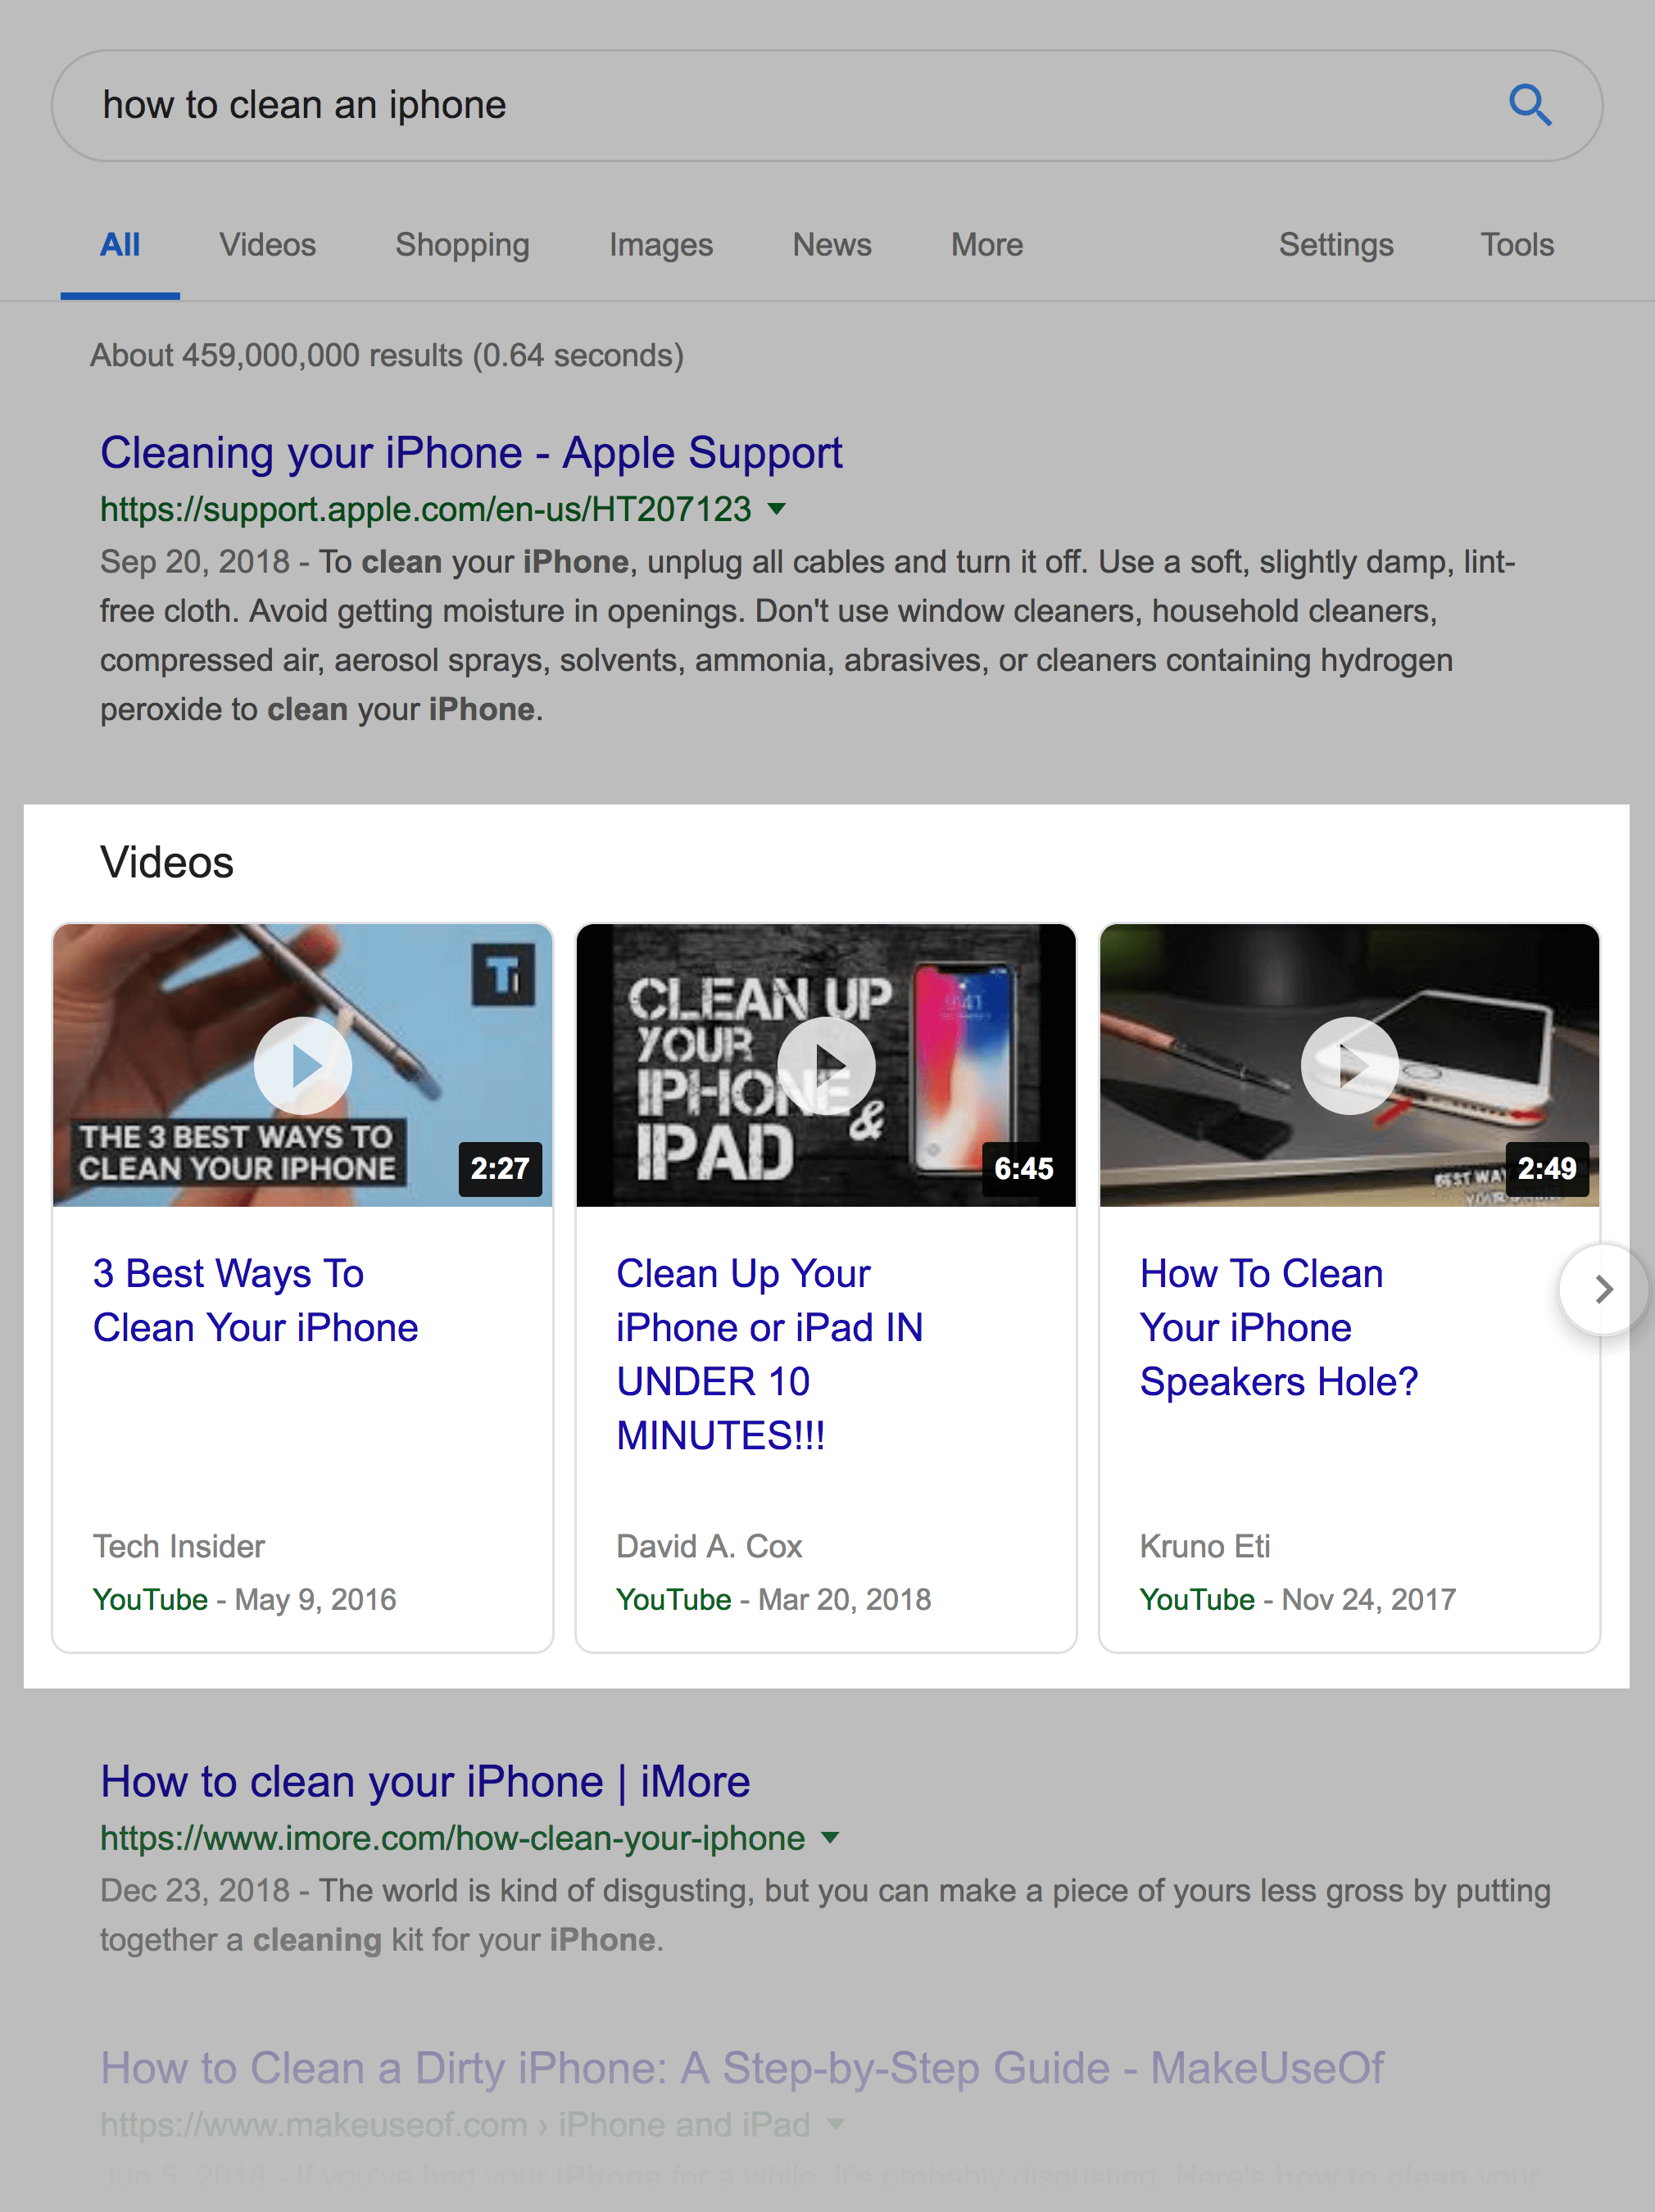Switch to the Videos tab
The image size is (1655, 2212).
click(x=268, y=245)
